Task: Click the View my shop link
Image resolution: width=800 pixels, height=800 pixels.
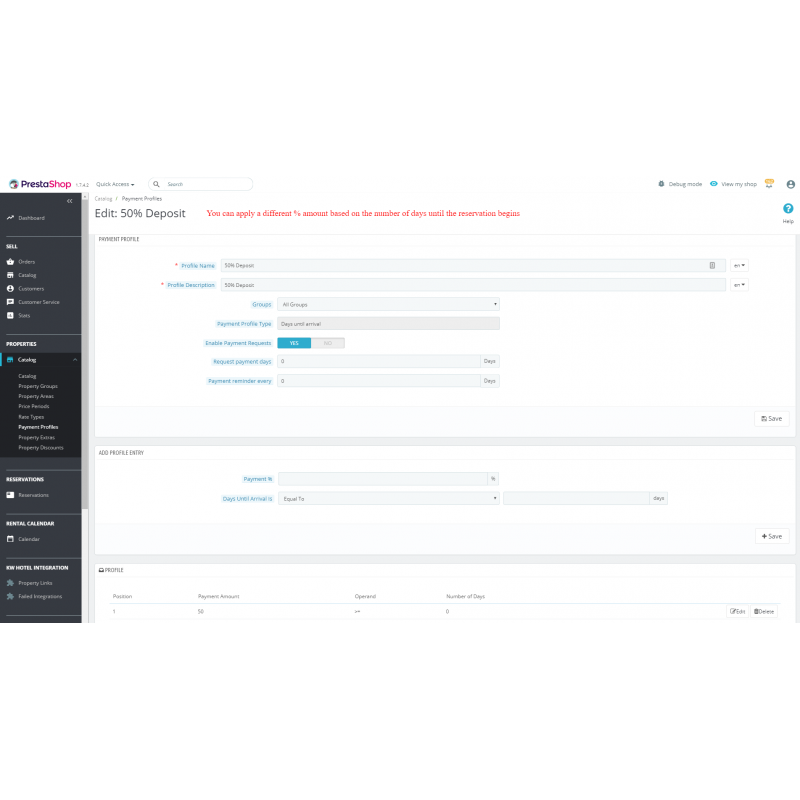Action: [x=739, y=184]
